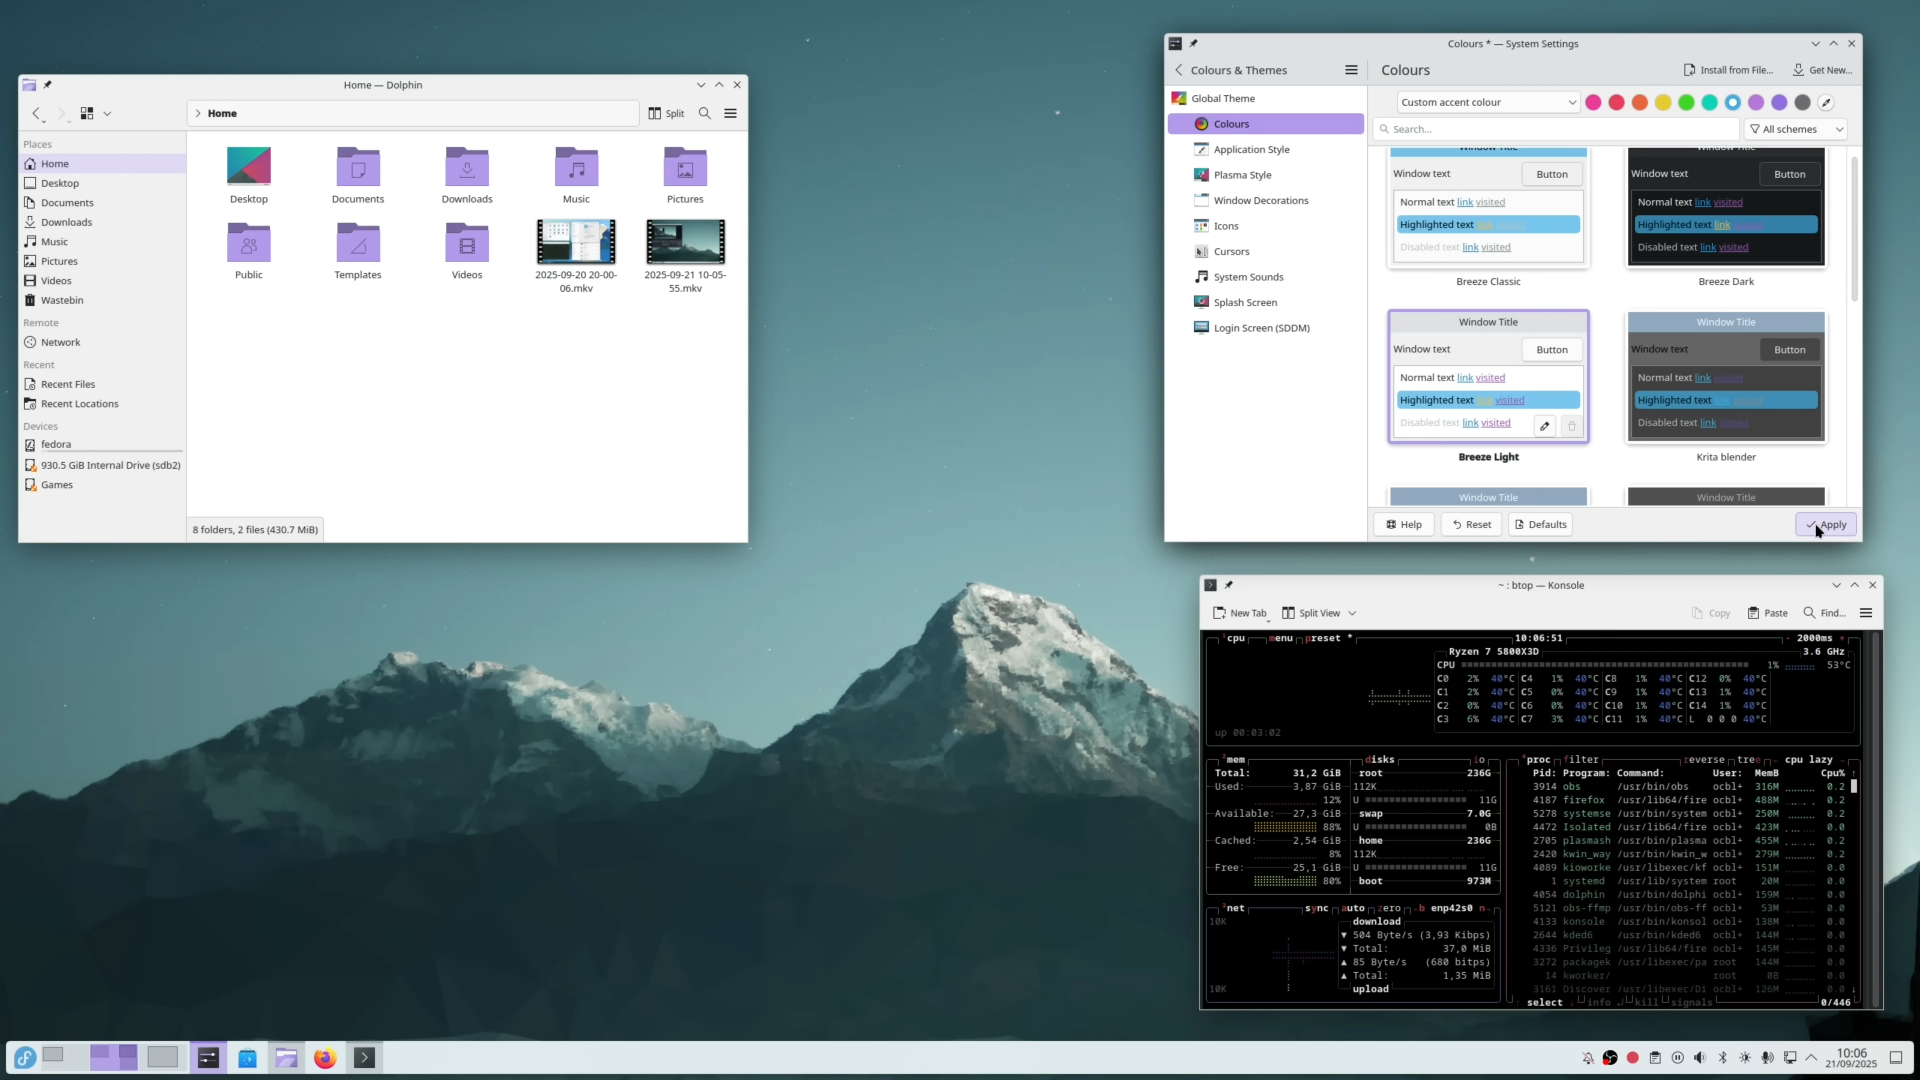Click the OBS tray icon

coord(1610,1058)
